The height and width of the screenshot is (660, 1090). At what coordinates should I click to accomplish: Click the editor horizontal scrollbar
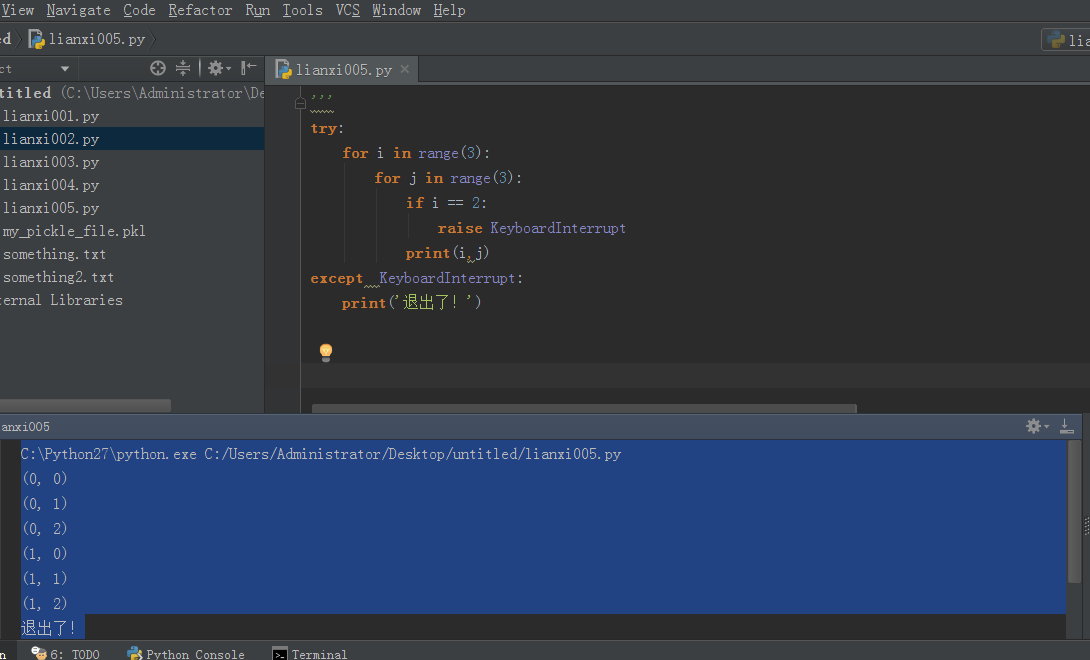(x=584, y=408)
